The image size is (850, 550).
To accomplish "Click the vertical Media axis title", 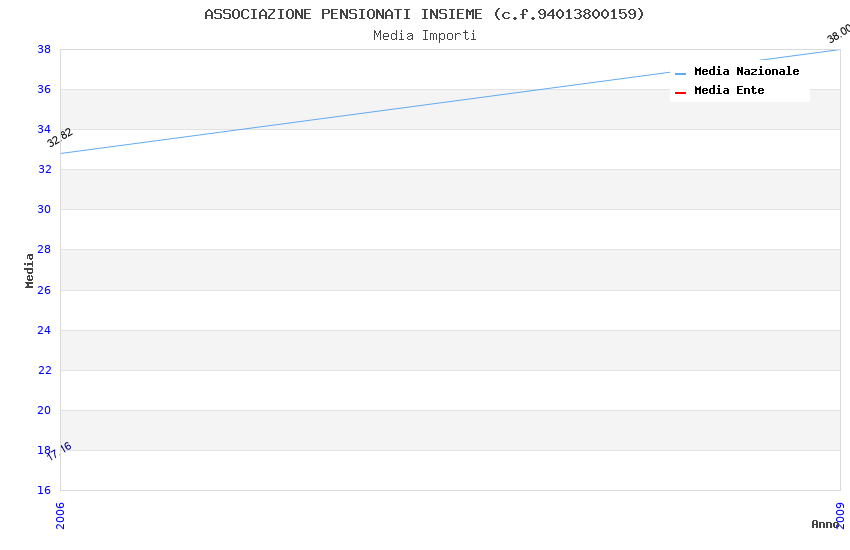I will tap(30, 270).
